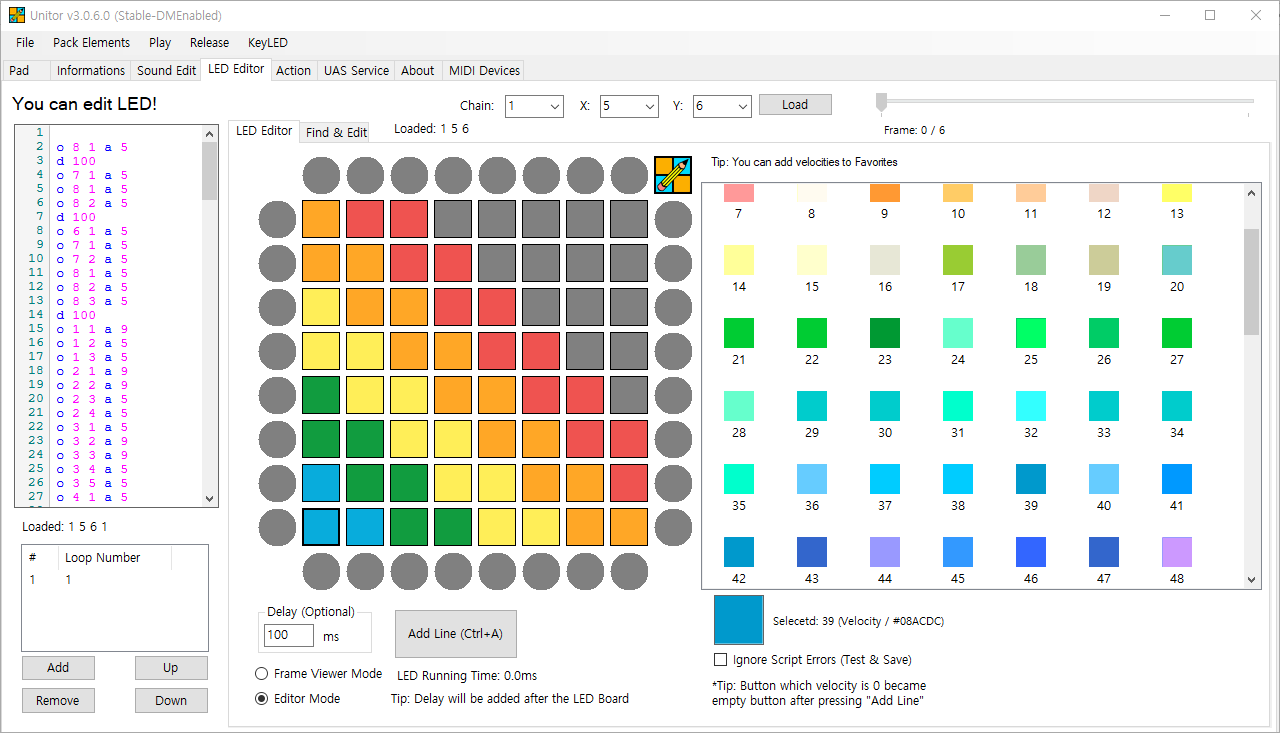Click the Loop Number column header
1280x733 pixels.
[116, 558]
